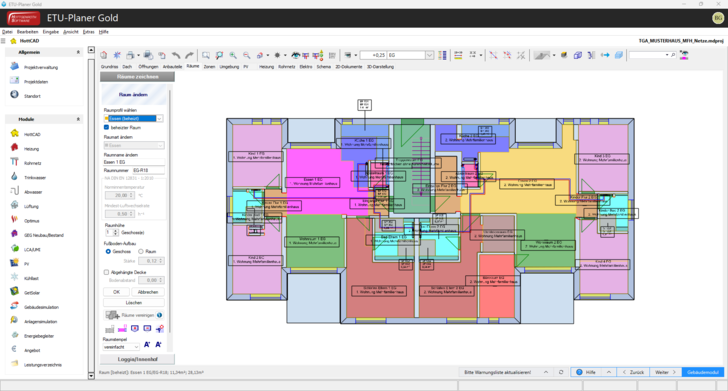Select the Raum radio button
This screenshot has height=391, width=728.
click(x=141, y=251)
